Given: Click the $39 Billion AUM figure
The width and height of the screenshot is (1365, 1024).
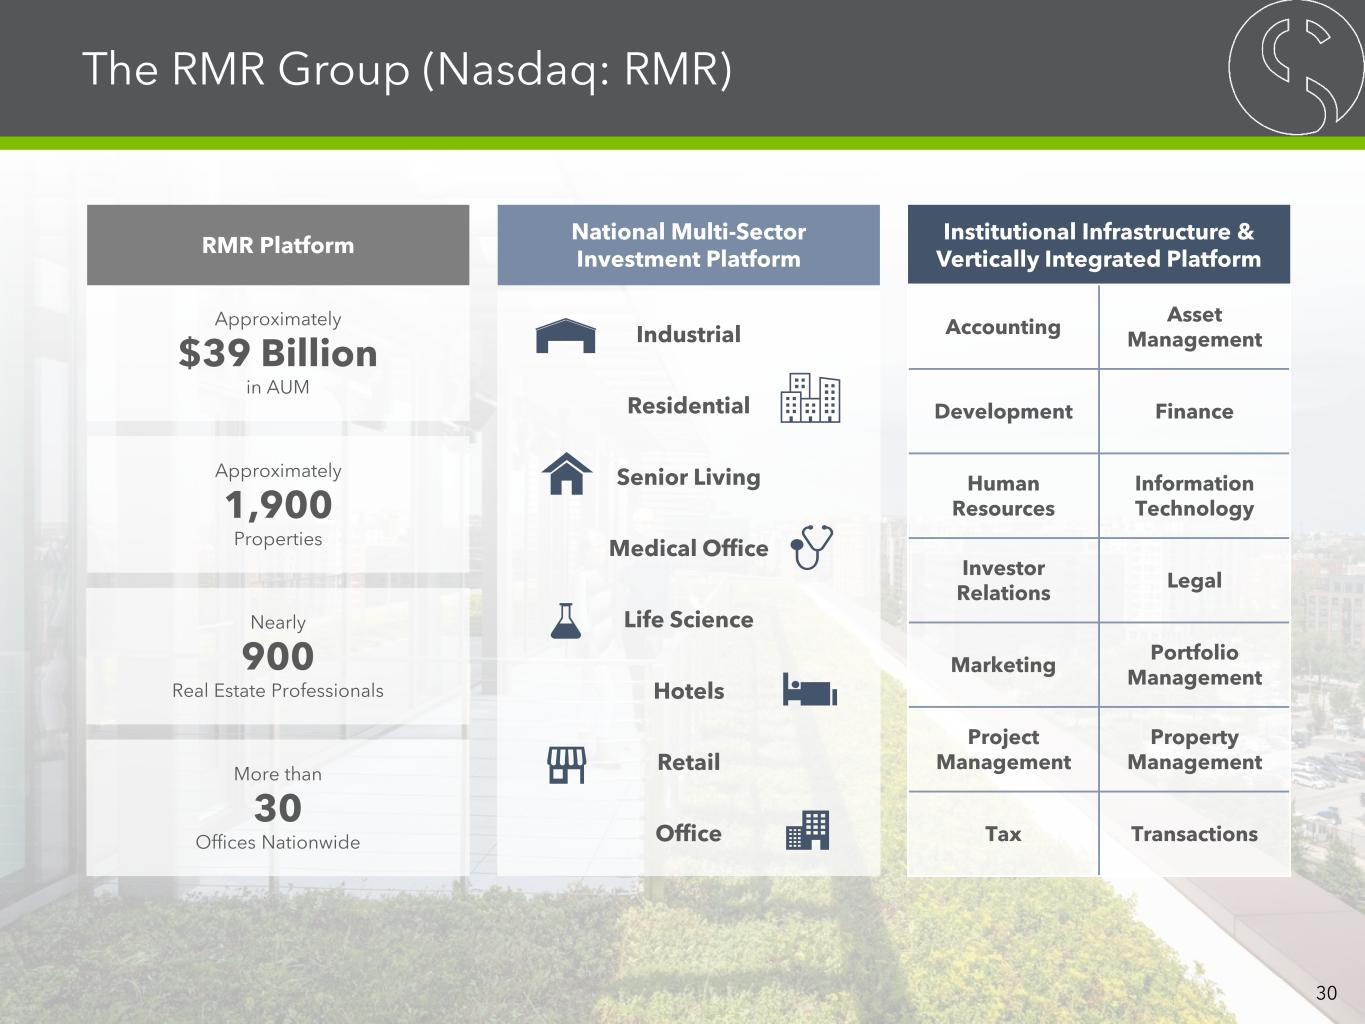Looking at the screenshot, I should click(278, 353).
